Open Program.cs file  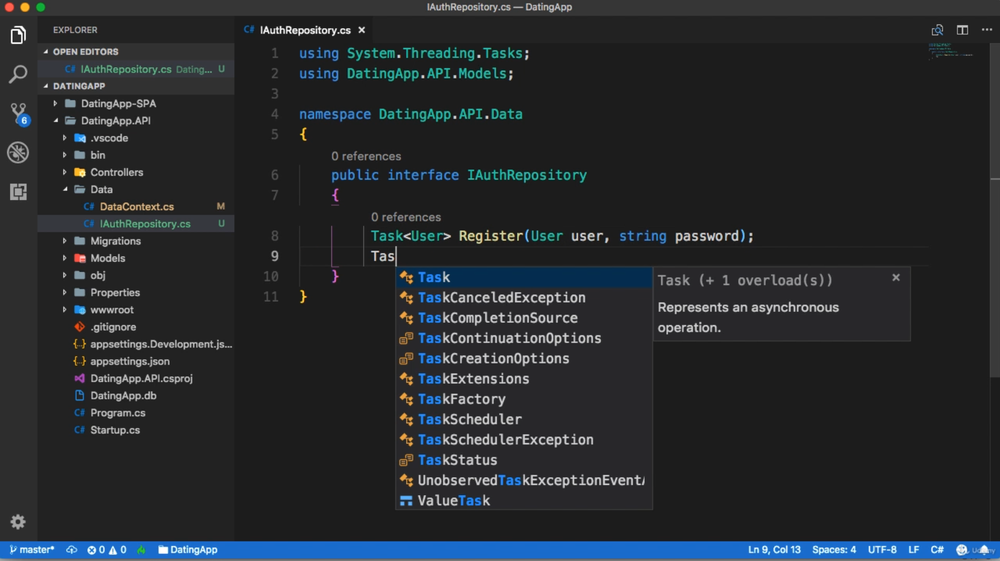tap(136, 413)
